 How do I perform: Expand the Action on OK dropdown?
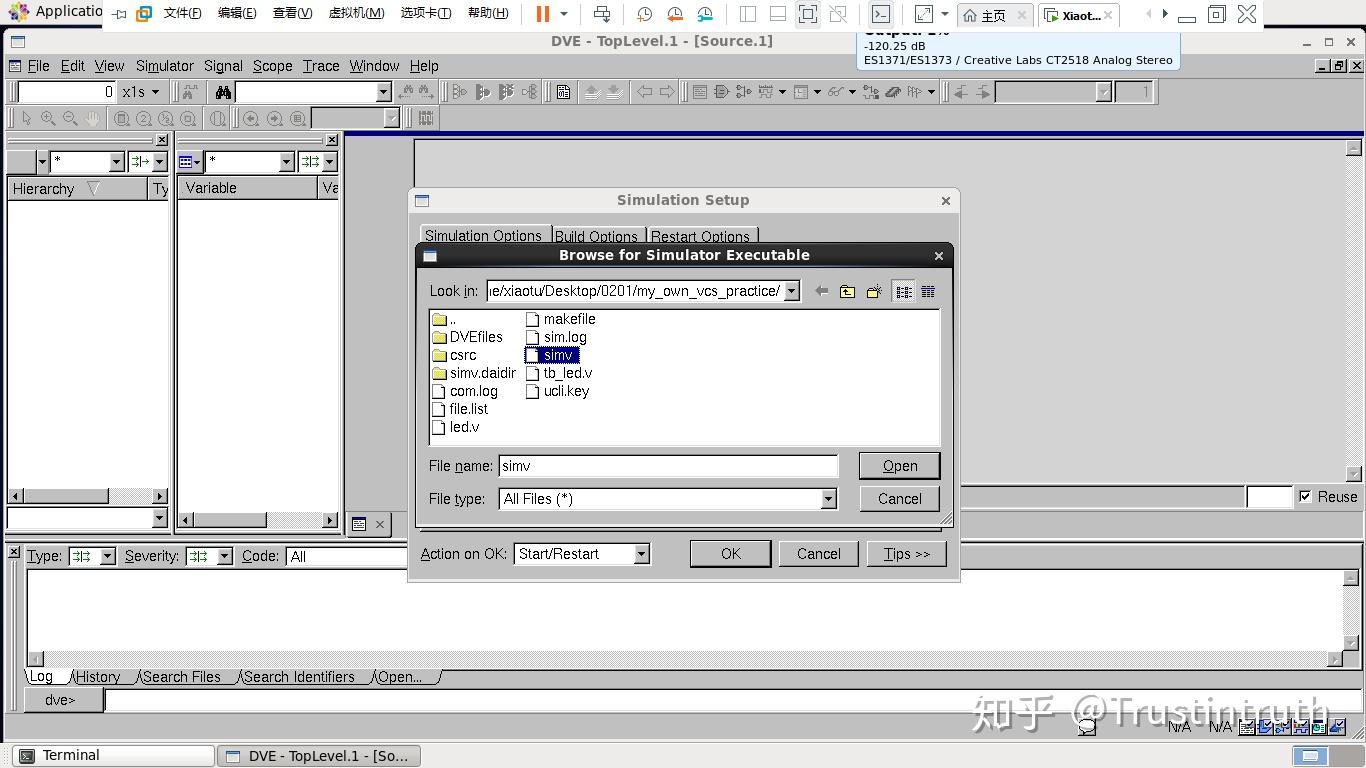(x=641, y=554)
